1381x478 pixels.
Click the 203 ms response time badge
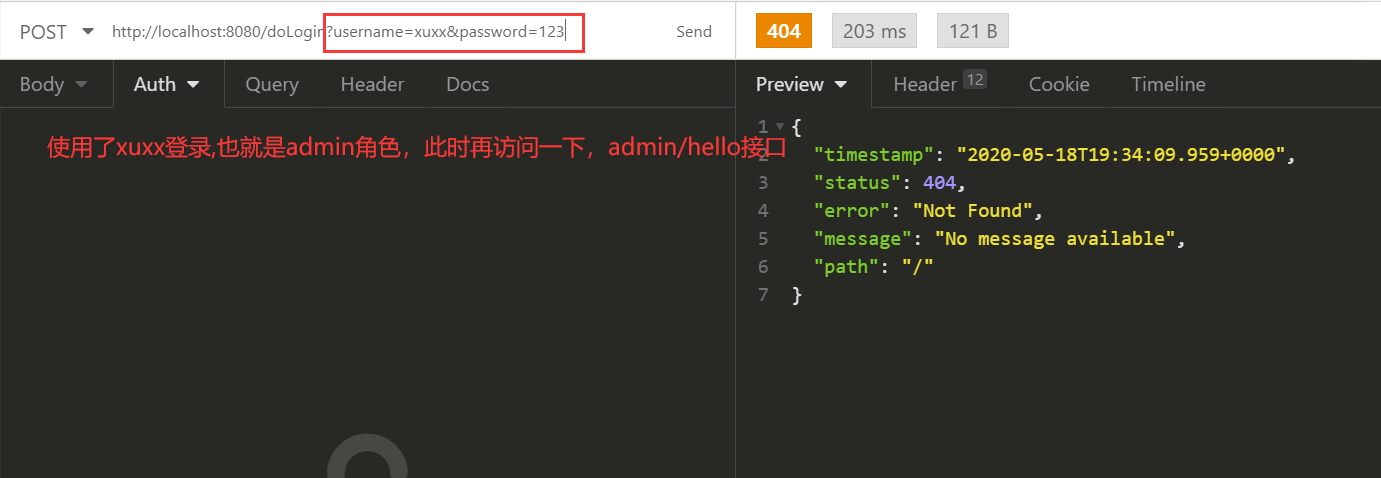(x=874, y=31)
